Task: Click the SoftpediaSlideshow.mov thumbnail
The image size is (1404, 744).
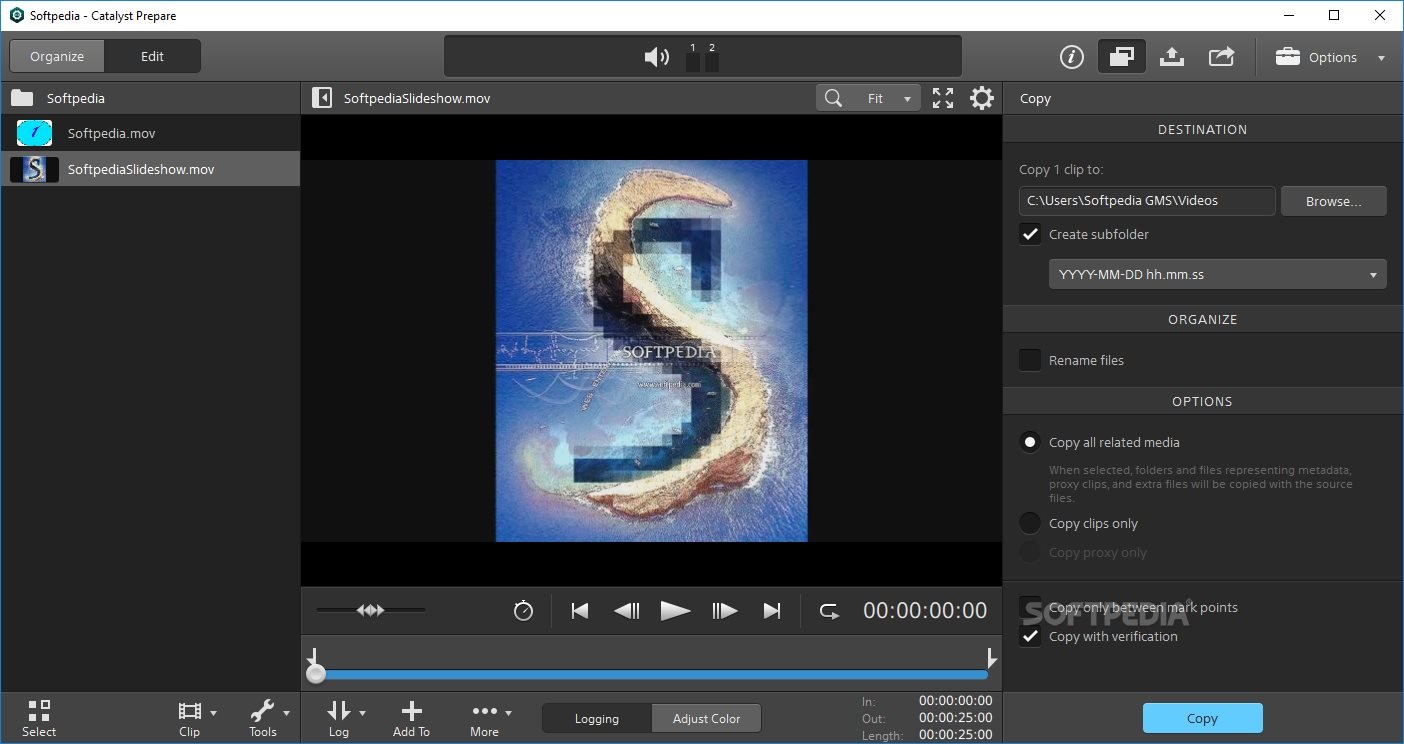Action: click(x=34, y=169)
